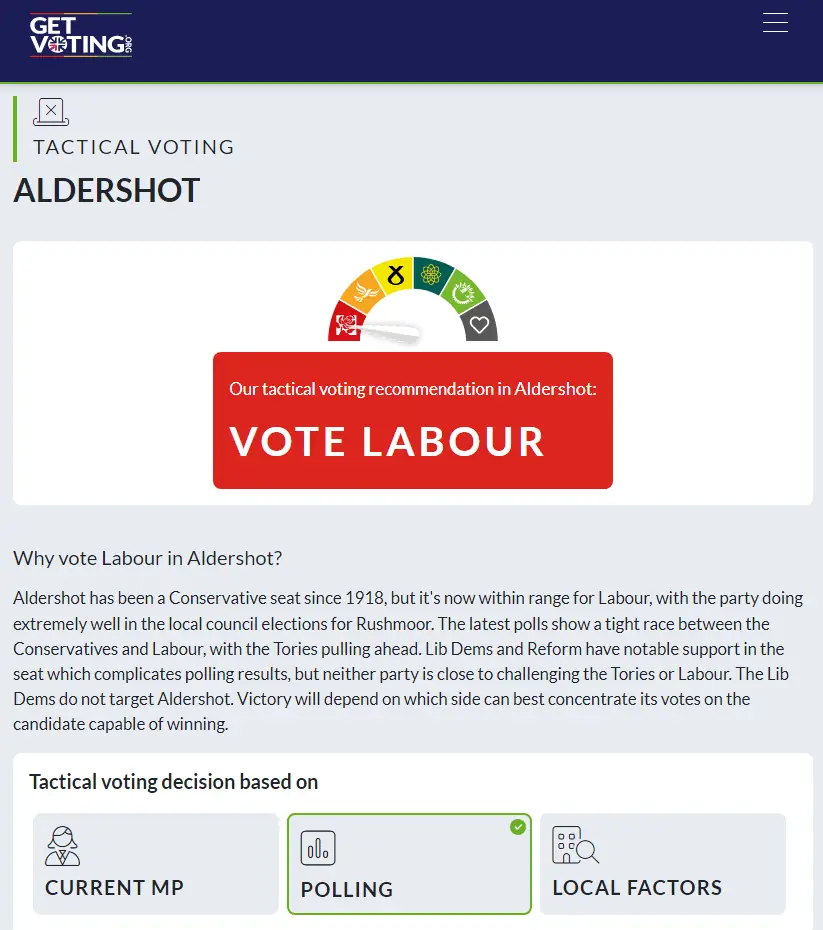
Task: Click the yellow SNP logo segment
Action: click(395, 274)
